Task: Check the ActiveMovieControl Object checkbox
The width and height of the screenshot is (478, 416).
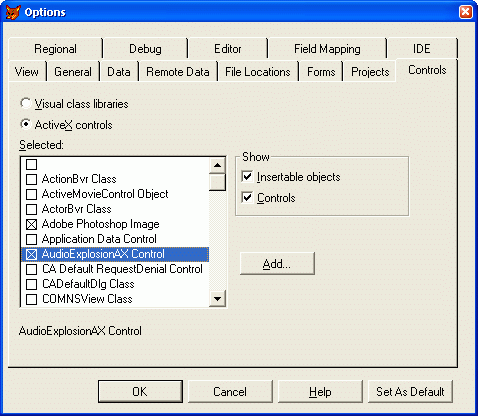Action: click(31, 194)
